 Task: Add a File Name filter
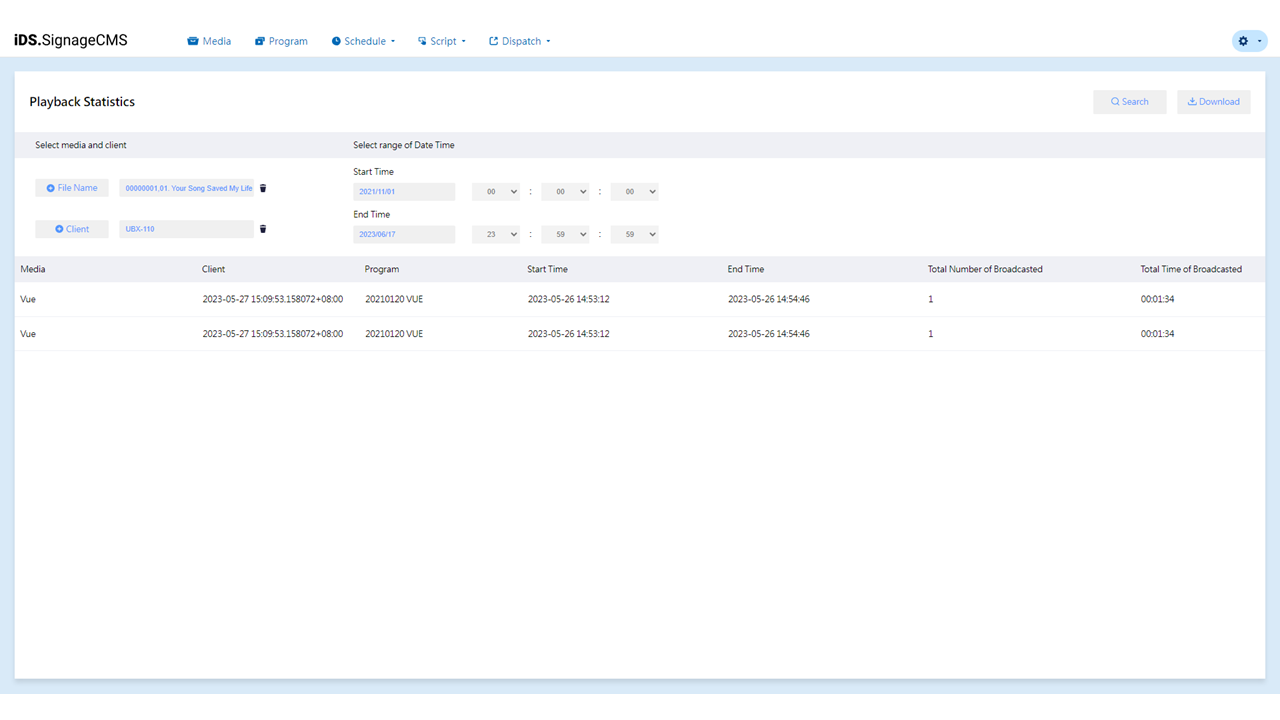pyautogui.click(x=72, y=188)
